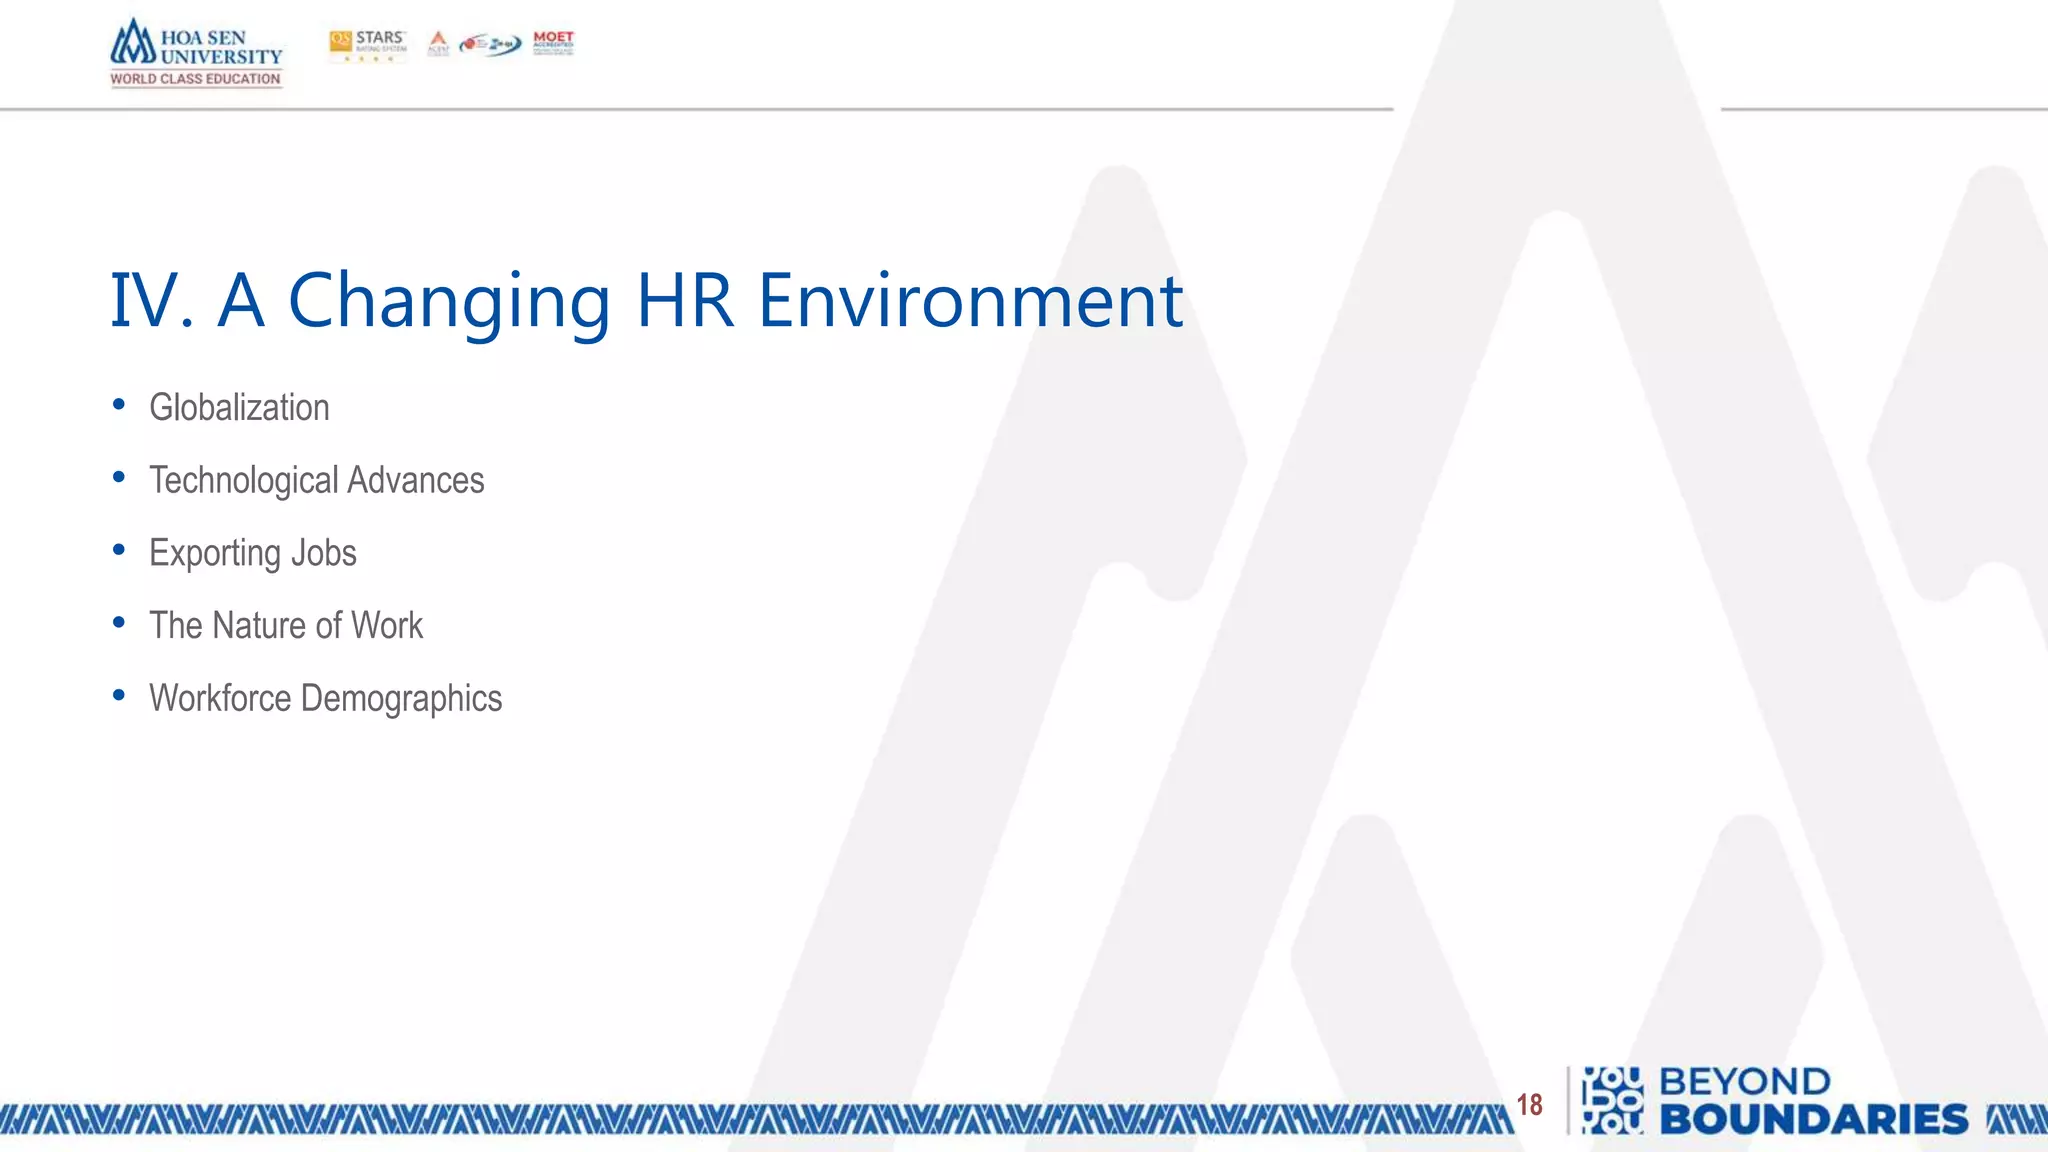
Task: Click the Hoa Sen University name text
Action: click(221, 47)
